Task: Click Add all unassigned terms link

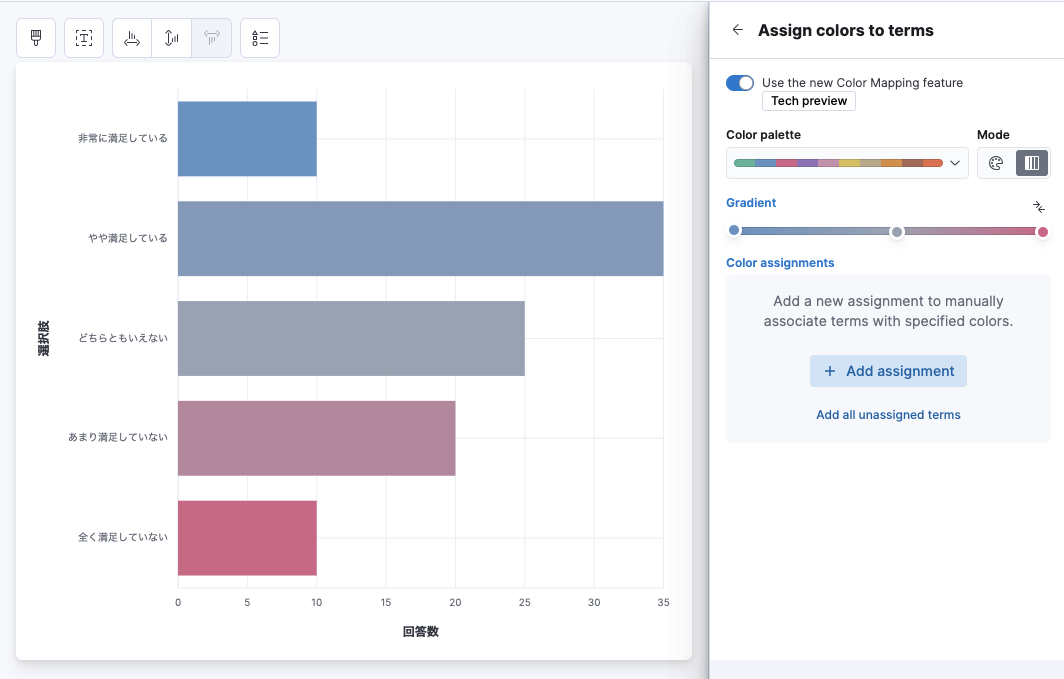Action: (888, 414)
